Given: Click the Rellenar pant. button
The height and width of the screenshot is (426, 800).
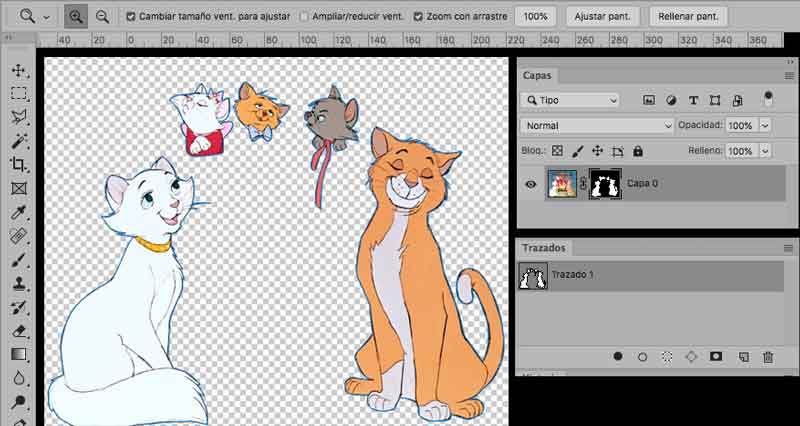Looking at the screenshot, I should (x=688, y=16).
